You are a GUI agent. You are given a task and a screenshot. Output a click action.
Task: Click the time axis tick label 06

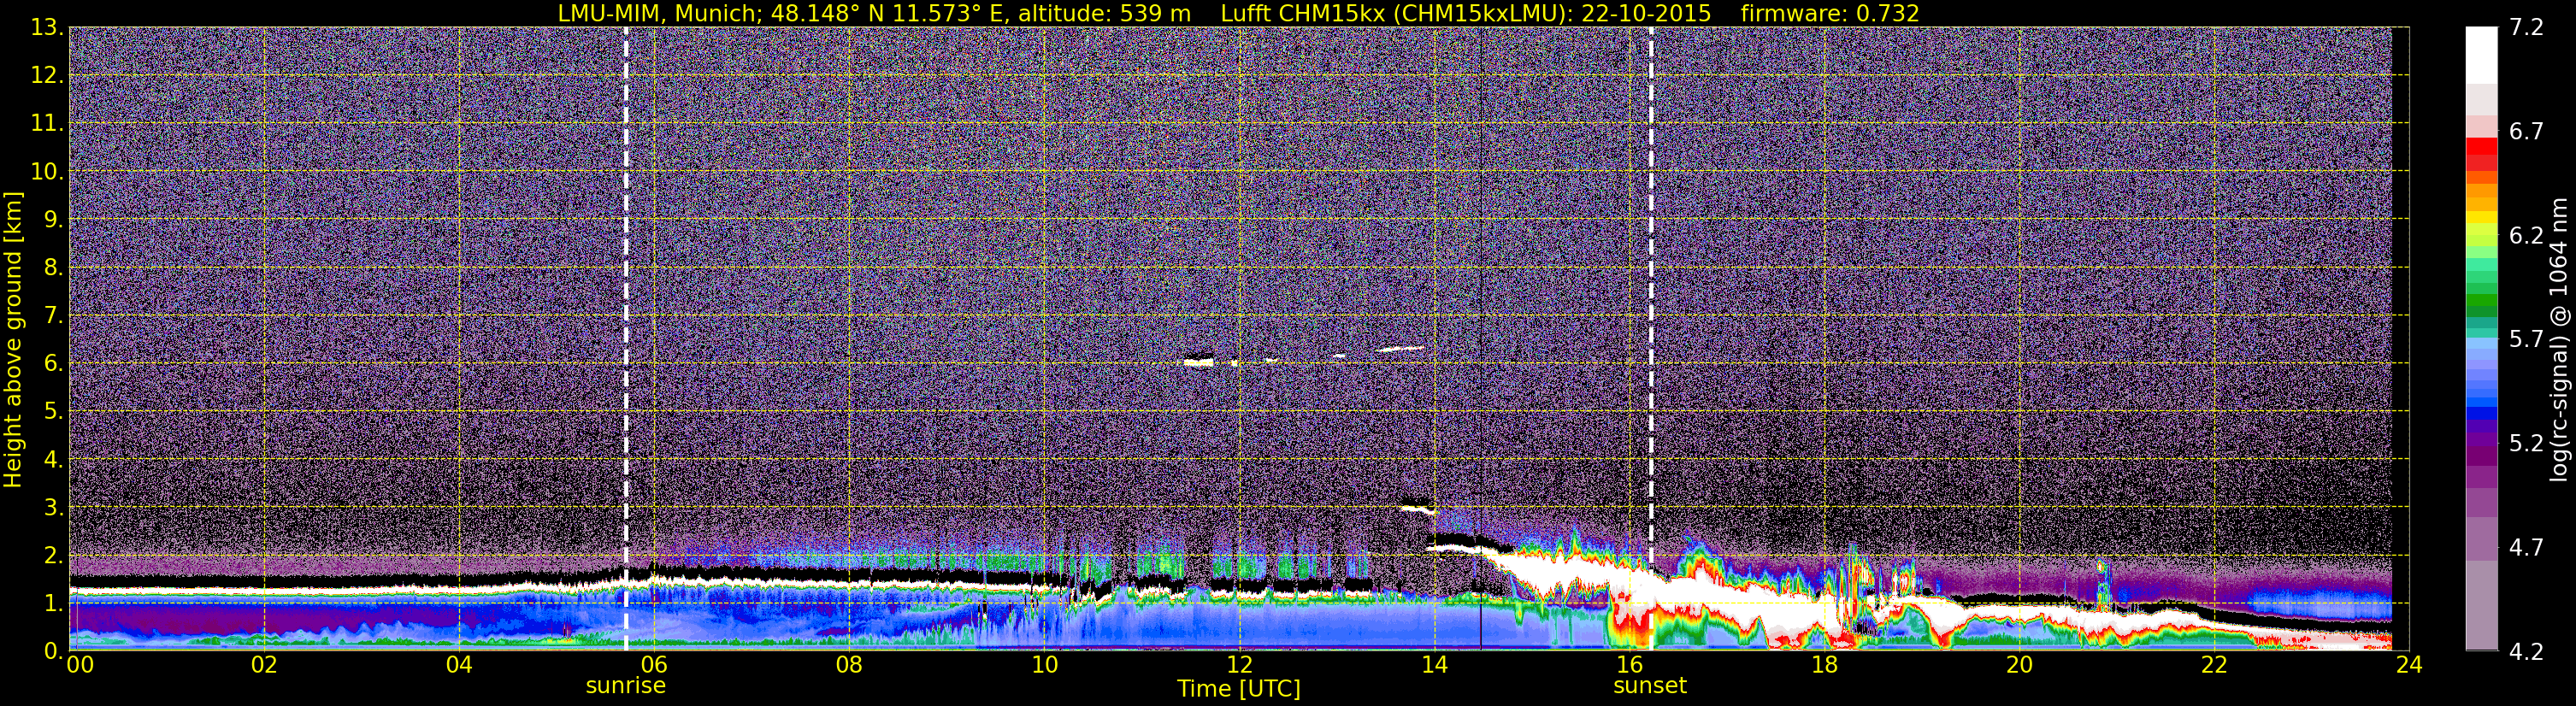pos(654,665)
